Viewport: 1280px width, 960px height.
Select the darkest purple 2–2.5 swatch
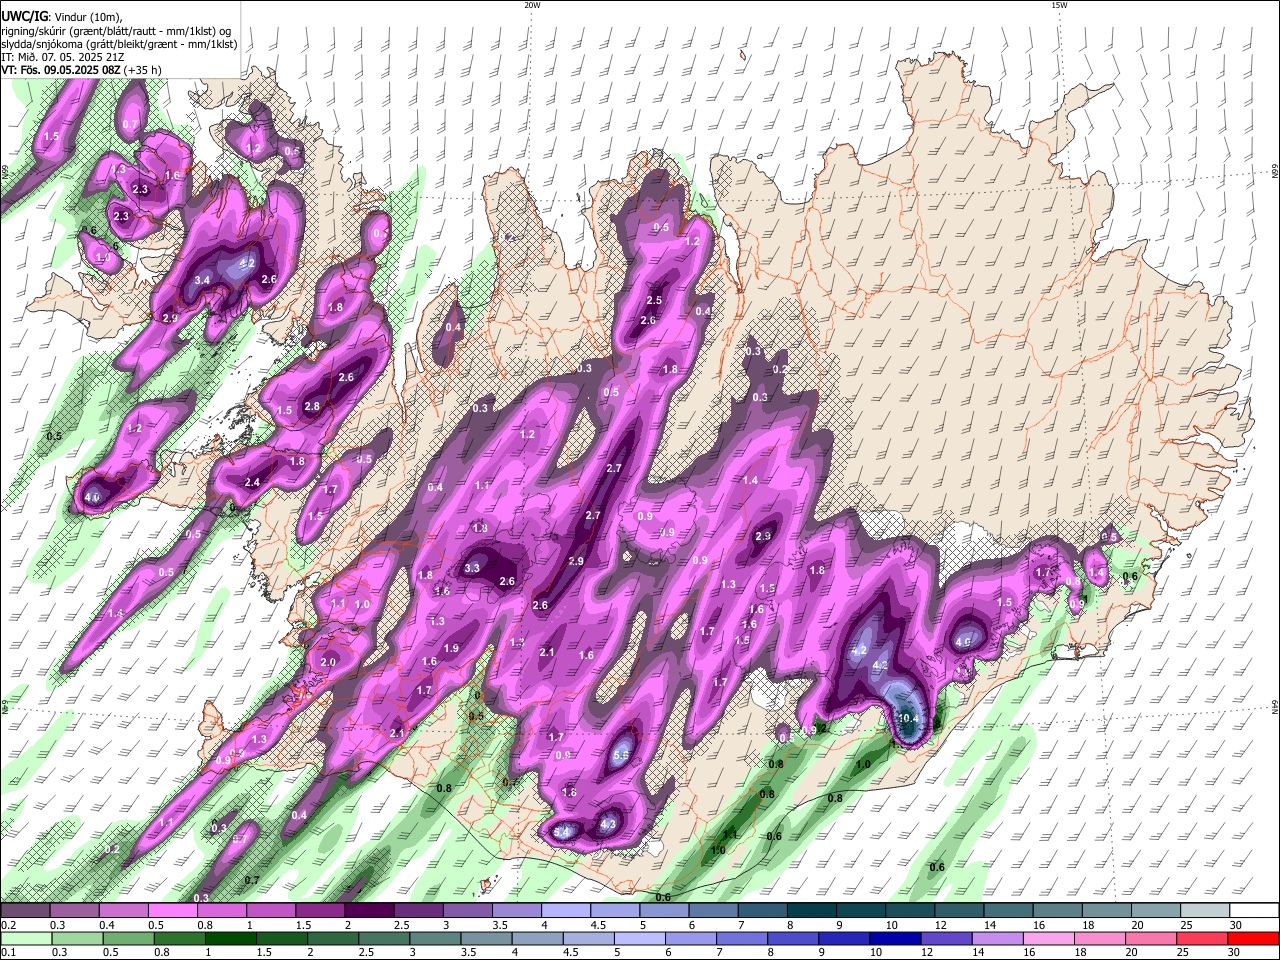point(368,911)
